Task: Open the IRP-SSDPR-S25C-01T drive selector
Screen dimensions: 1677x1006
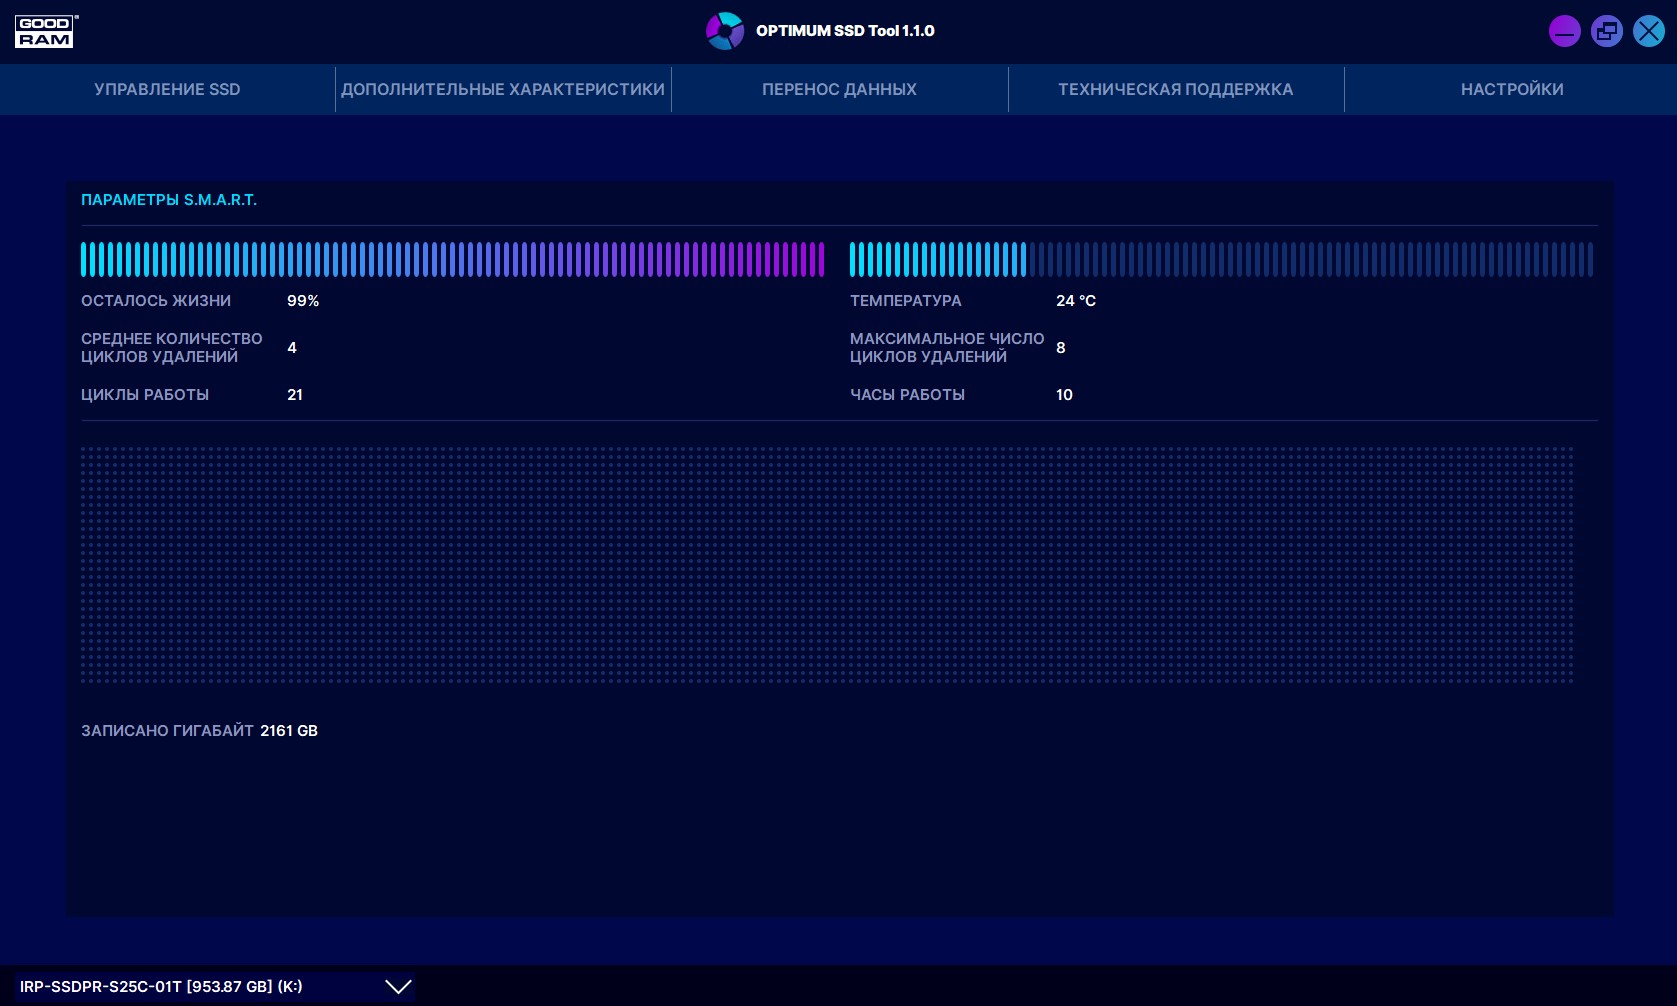Action: pyautogui.click(x=161, y=986)
